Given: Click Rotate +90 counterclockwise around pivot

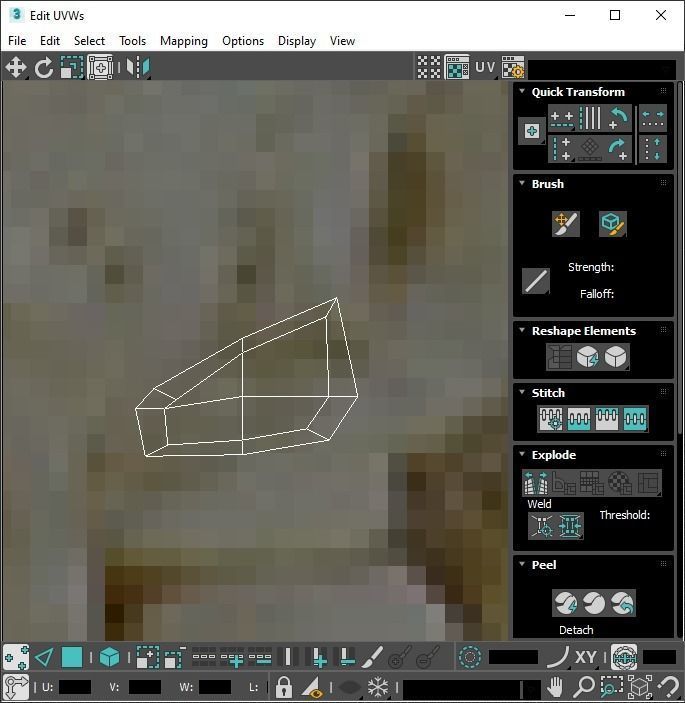Looking at the screenshot, I should (618, 119).
